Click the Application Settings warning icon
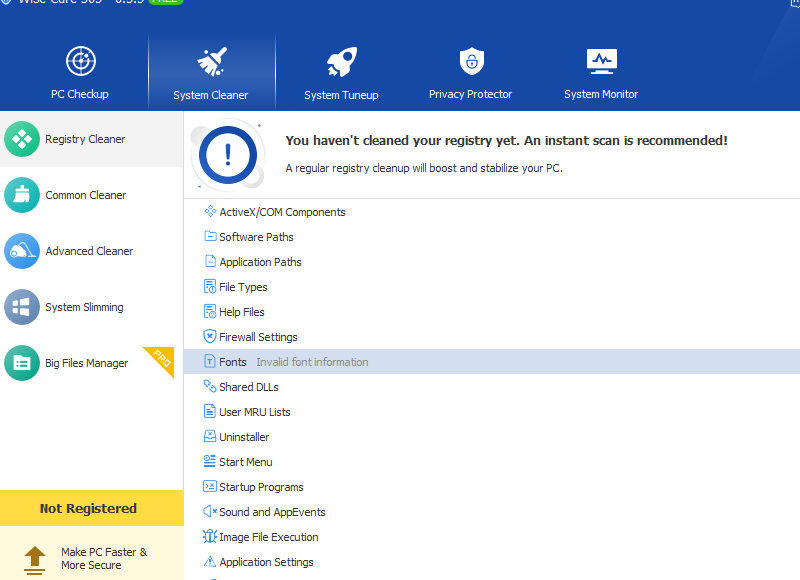This screenshot has width=800, height=580. coord(210,562)
